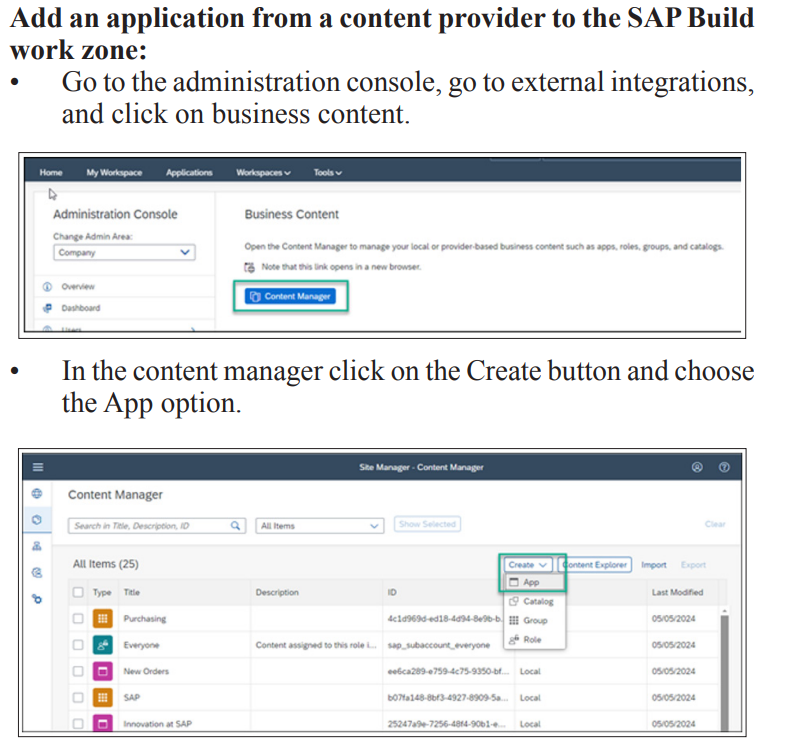
Task: Choose Catalog from the Create menu
Action: 534,601
